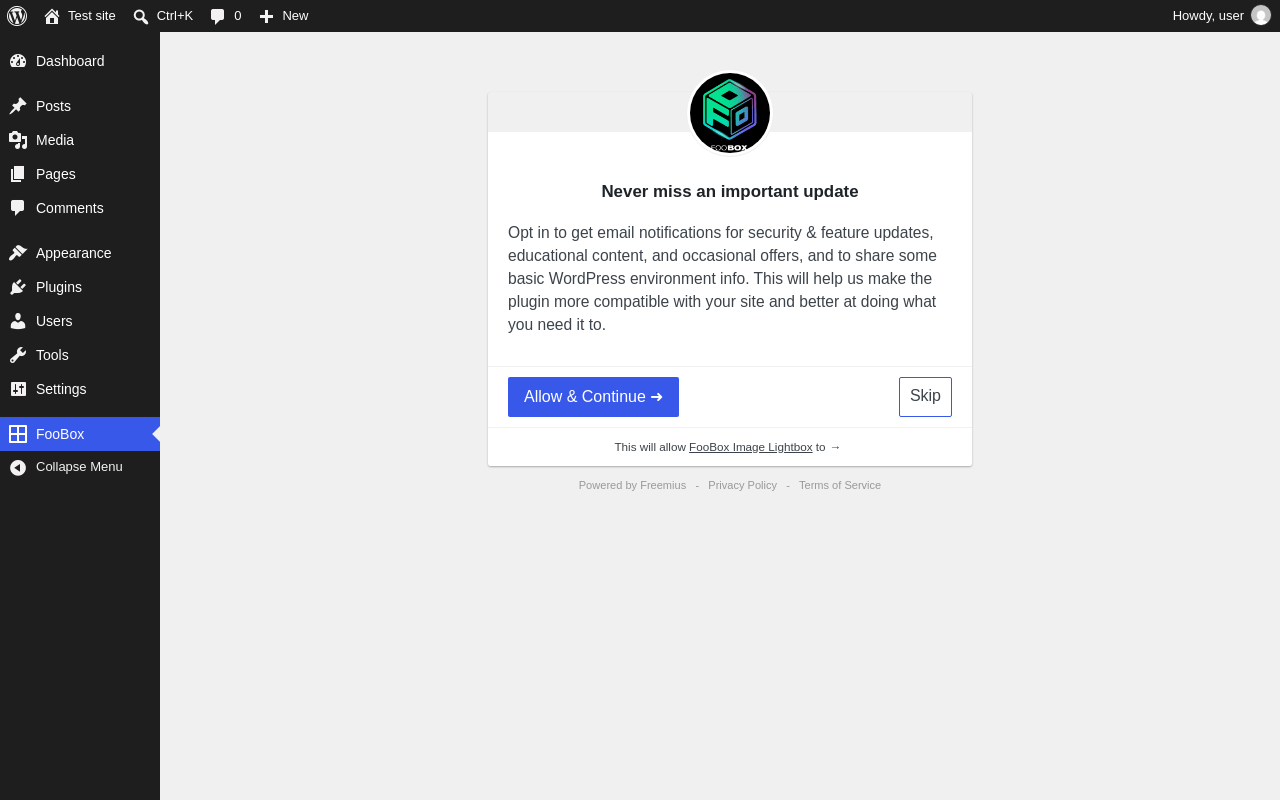Open Settings label in sidebar
Viewport: 1280px width, 800px height.
point(61,389)
